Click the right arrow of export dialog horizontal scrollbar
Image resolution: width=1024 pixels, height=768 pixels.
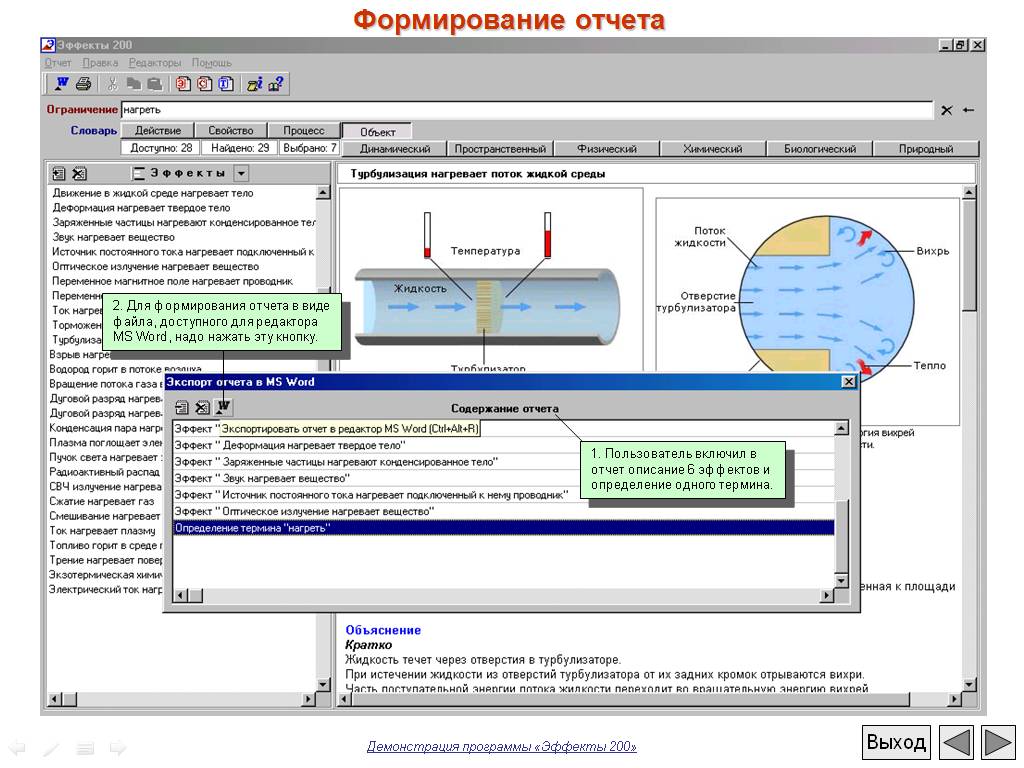pos(827,595)
